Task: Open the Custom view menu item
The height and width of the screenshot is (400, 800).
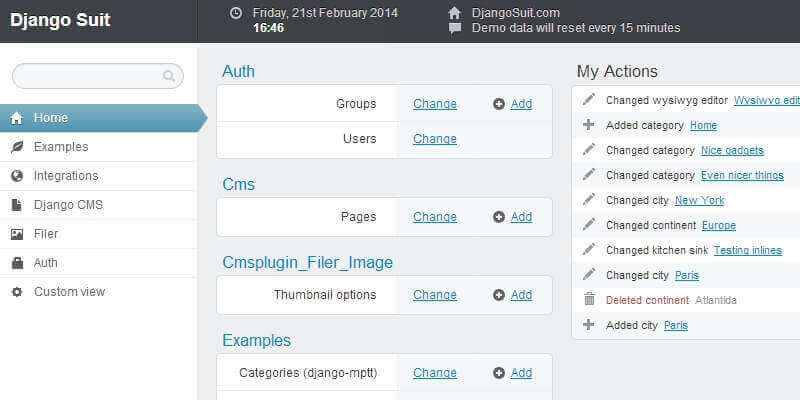Action: click(x=69, y=292)
